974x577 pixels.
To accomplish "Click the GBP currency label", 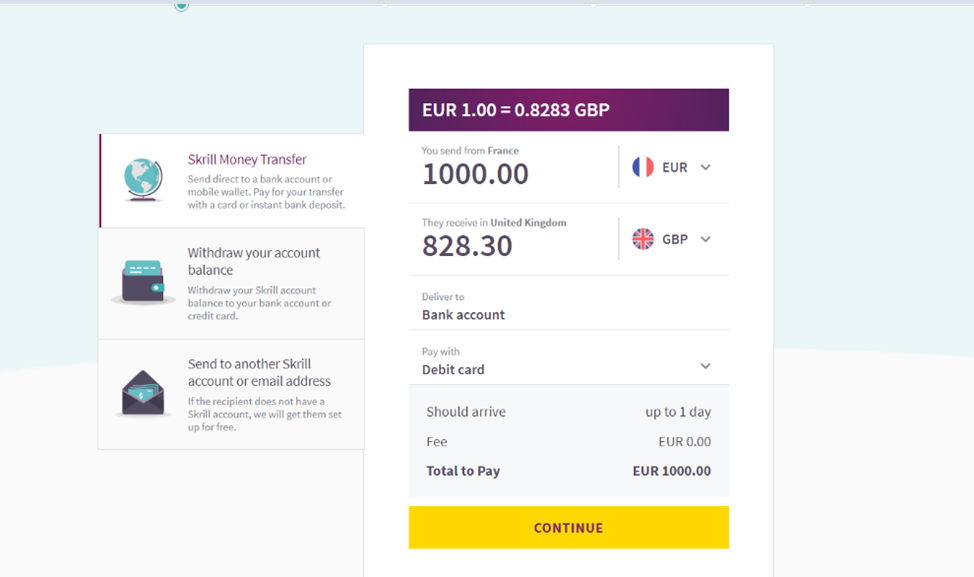I will pos(675,239).
